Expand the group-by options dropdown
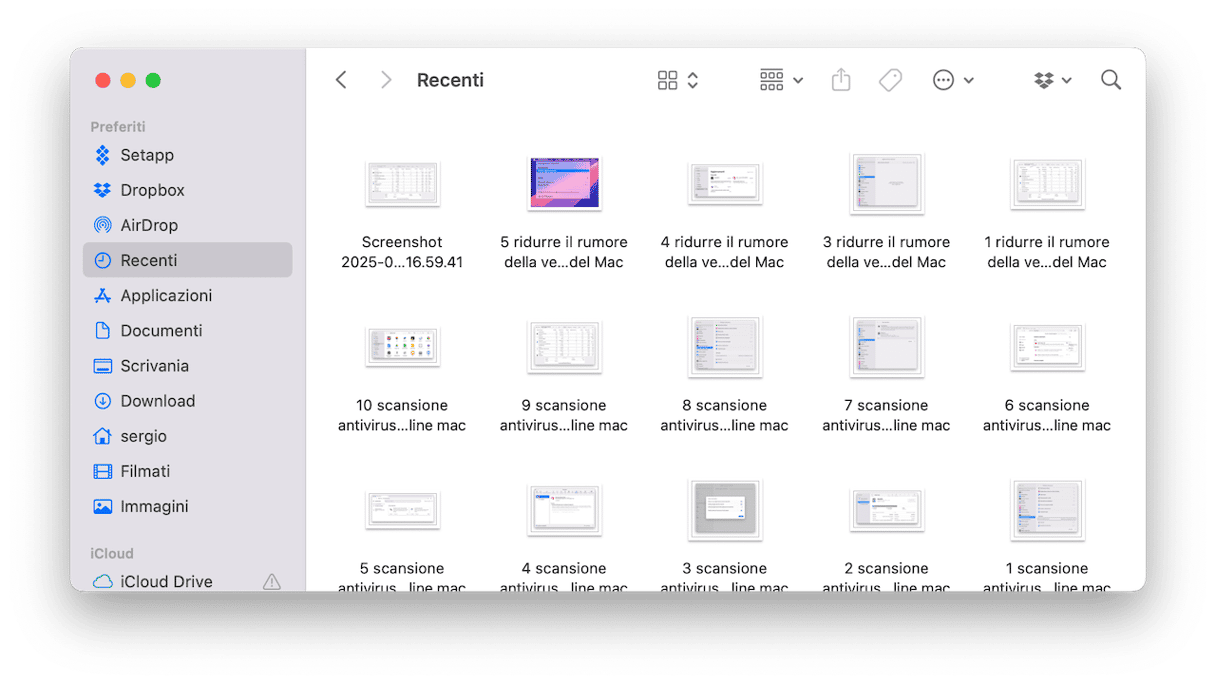1216x684 pixels. tap(781, 80)
